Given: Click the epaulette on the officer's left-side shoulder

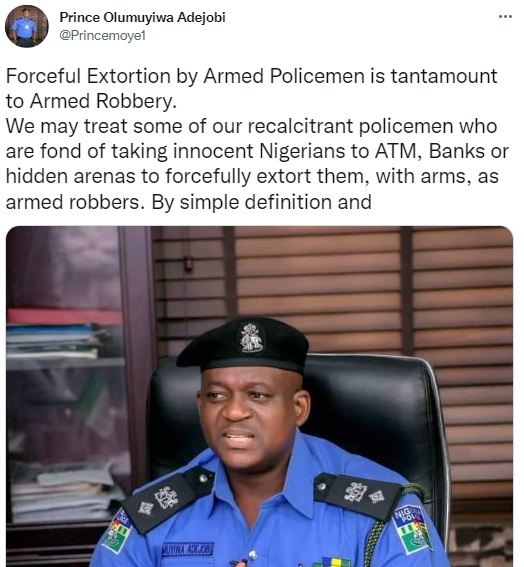Looking at the screenshot, I should click(x=167, y=499).
